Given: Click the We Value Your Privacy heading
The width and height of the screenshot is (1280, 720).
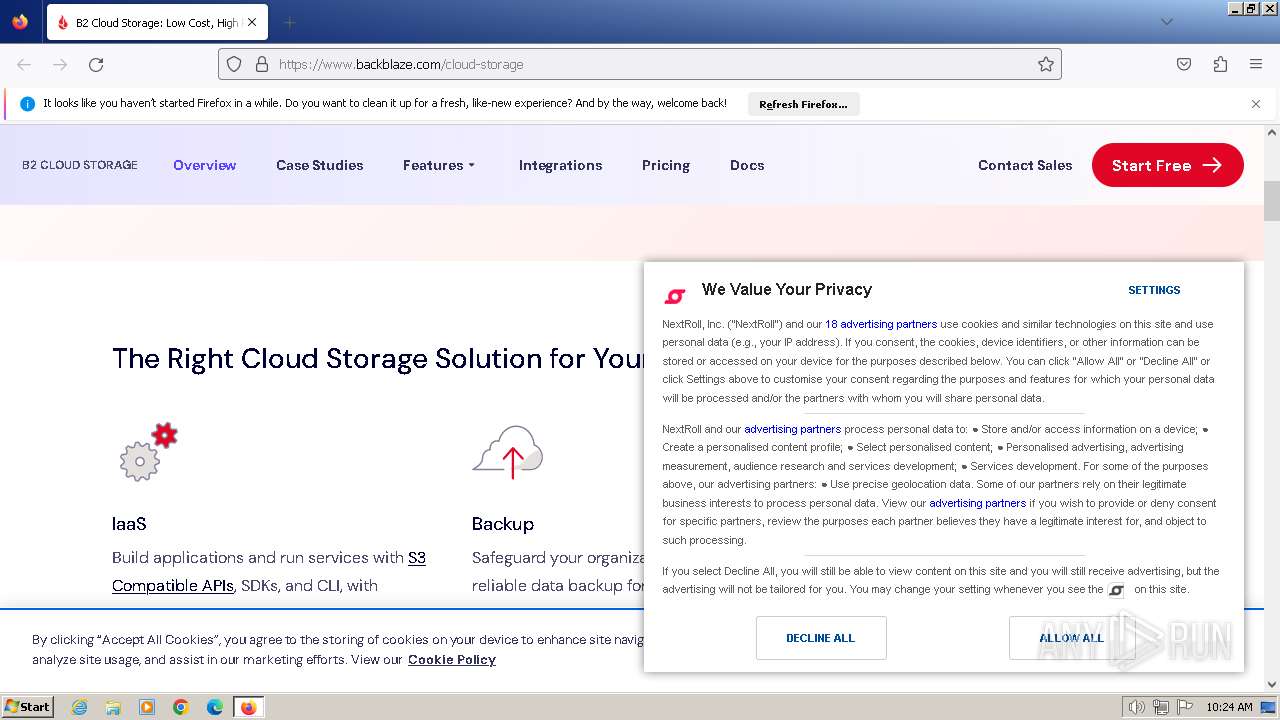Looking at the screenshot, I should pos(787,289).
